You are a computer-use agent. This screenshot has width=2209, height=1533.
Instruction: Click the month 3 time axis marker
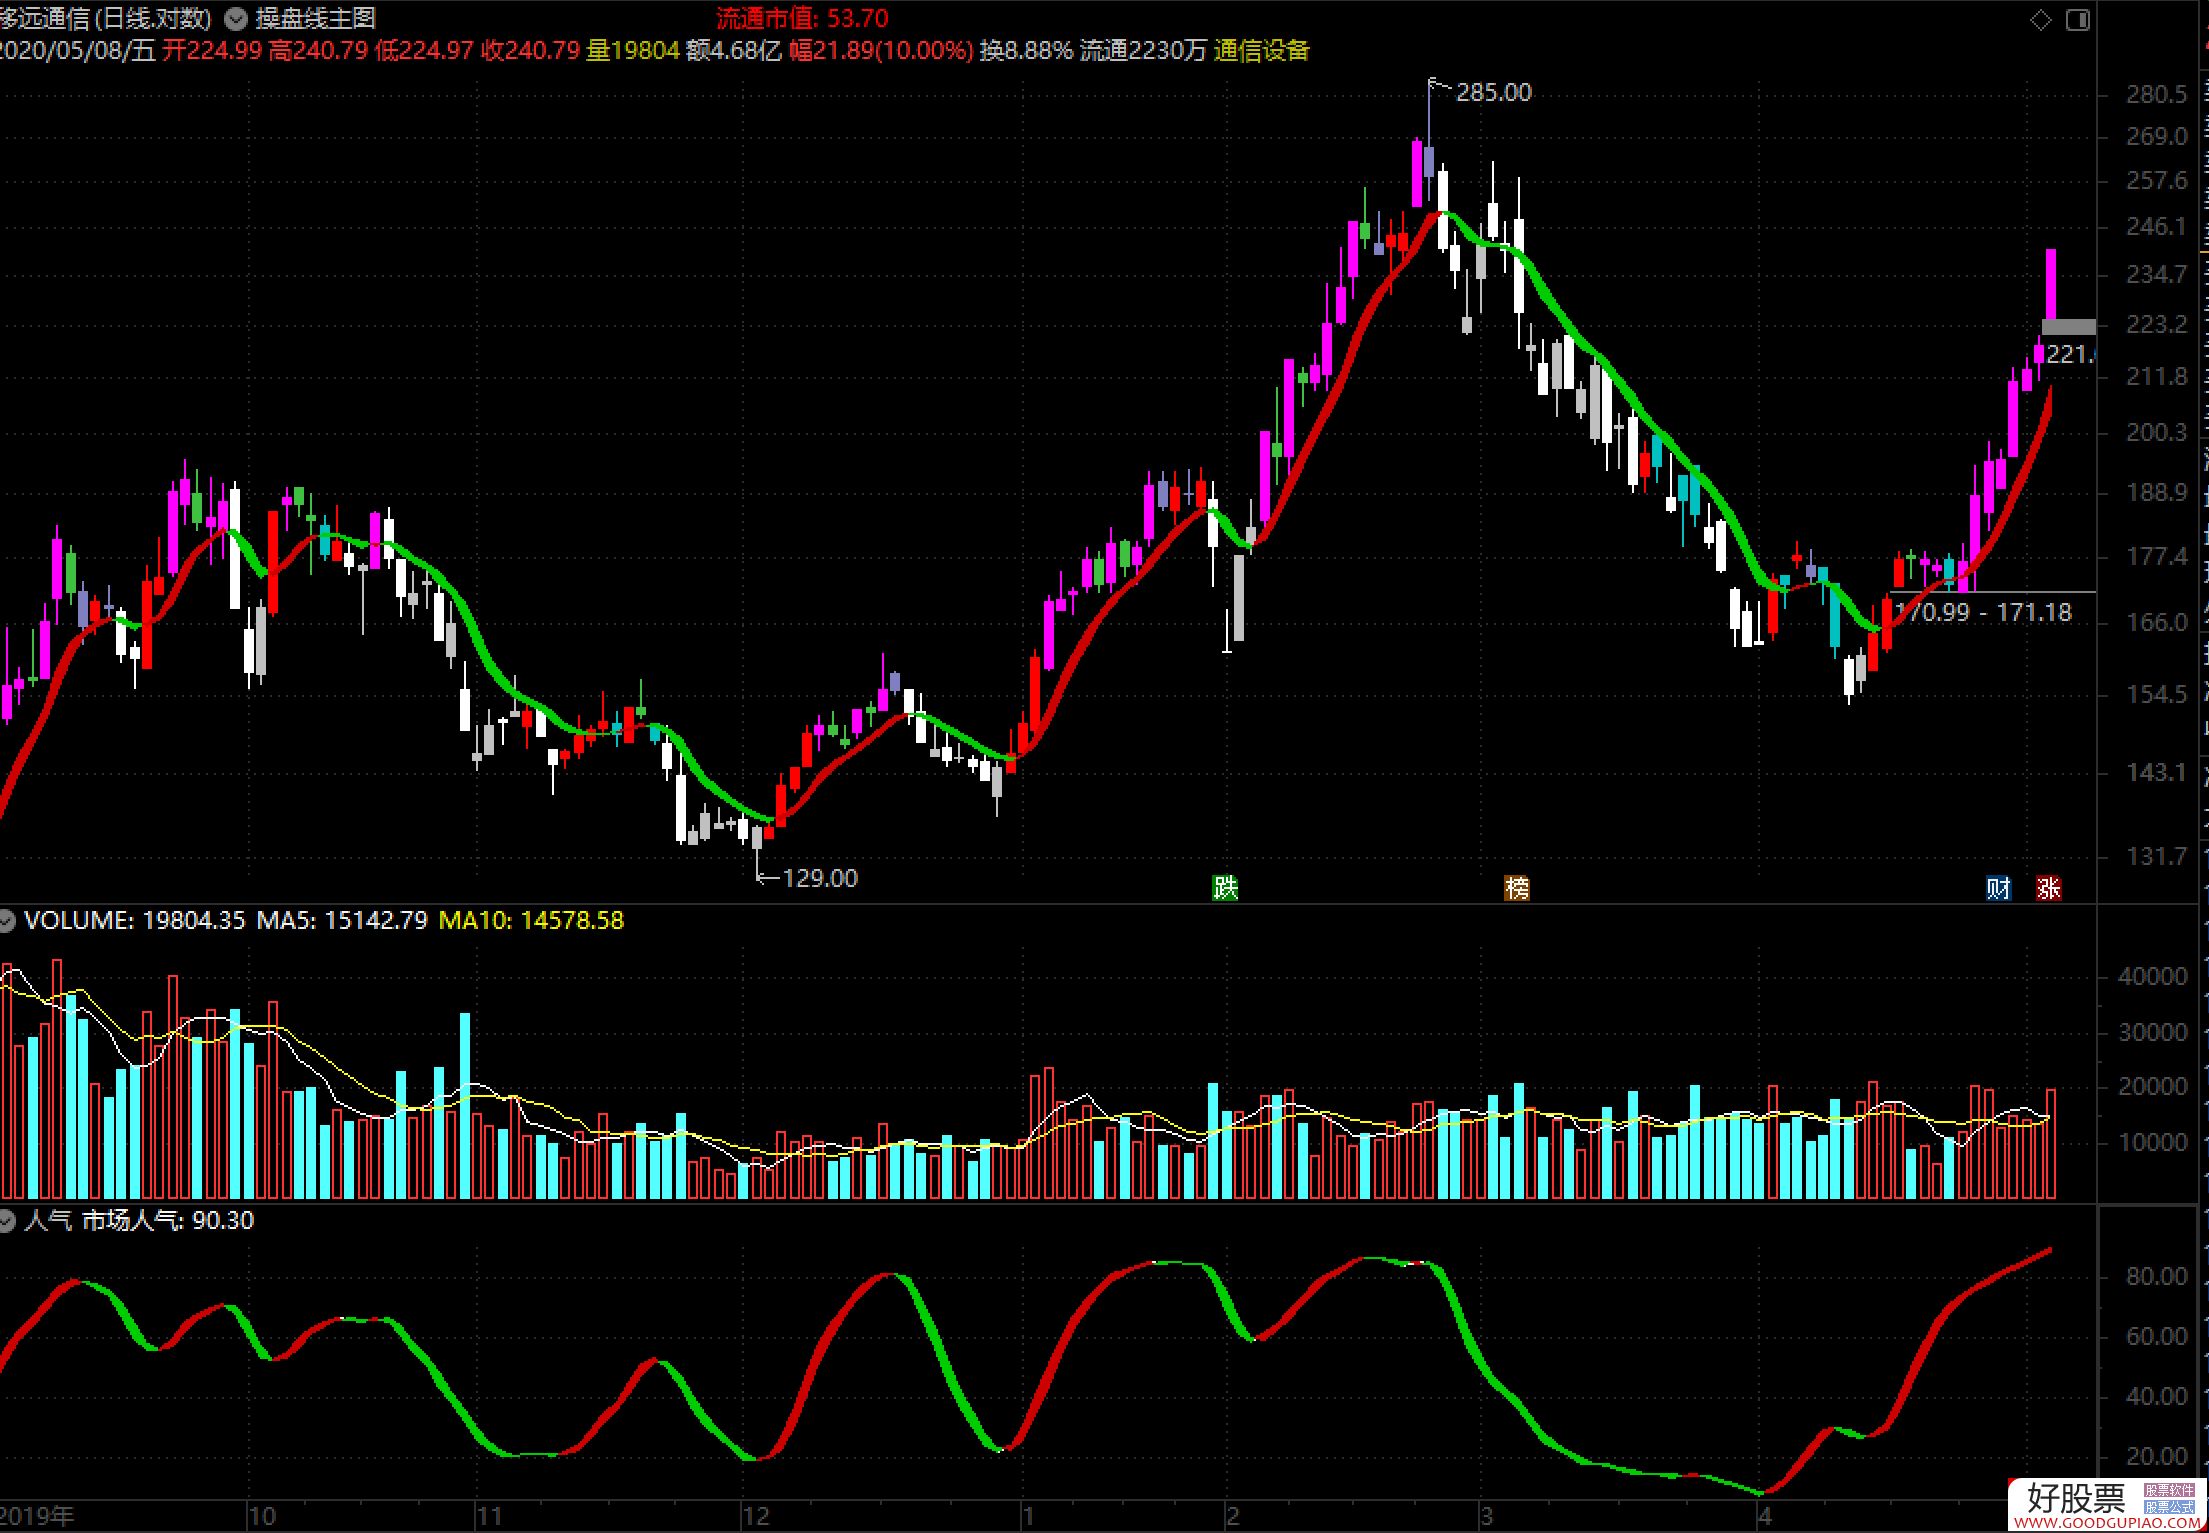[1486, 1516]
